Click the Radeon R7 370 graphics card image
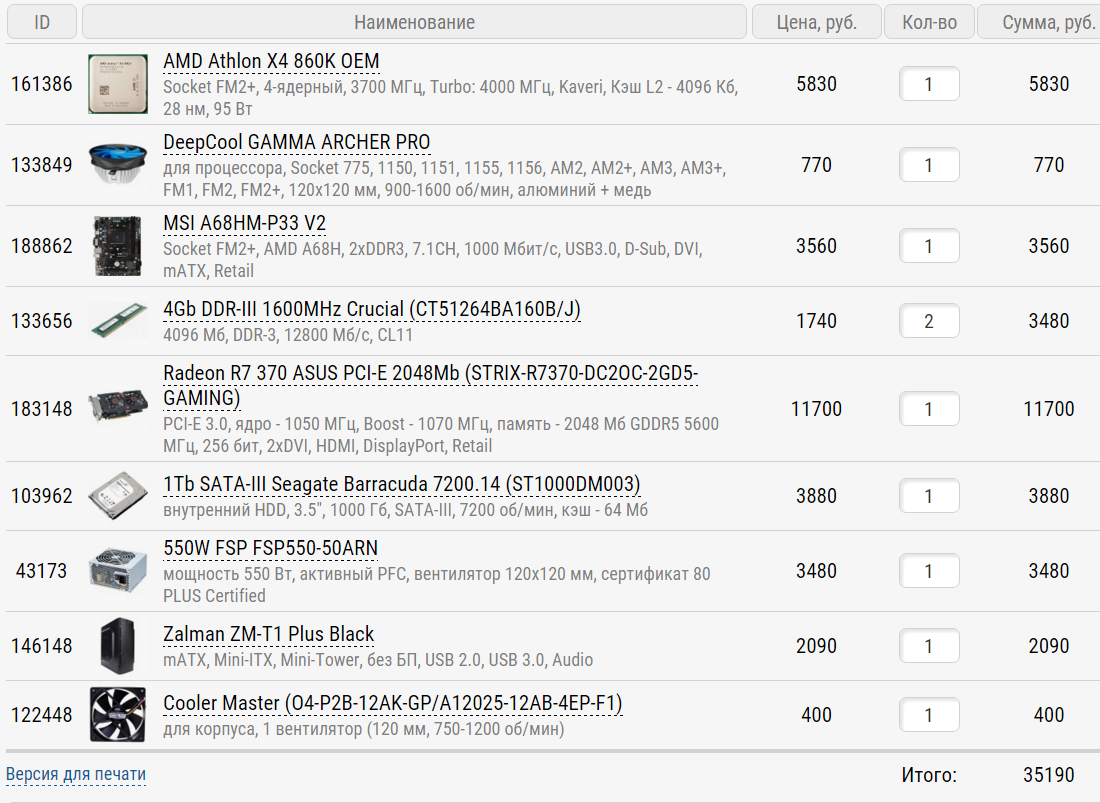This screenshot has height=803, width=1100. click(x=117, y=408)
